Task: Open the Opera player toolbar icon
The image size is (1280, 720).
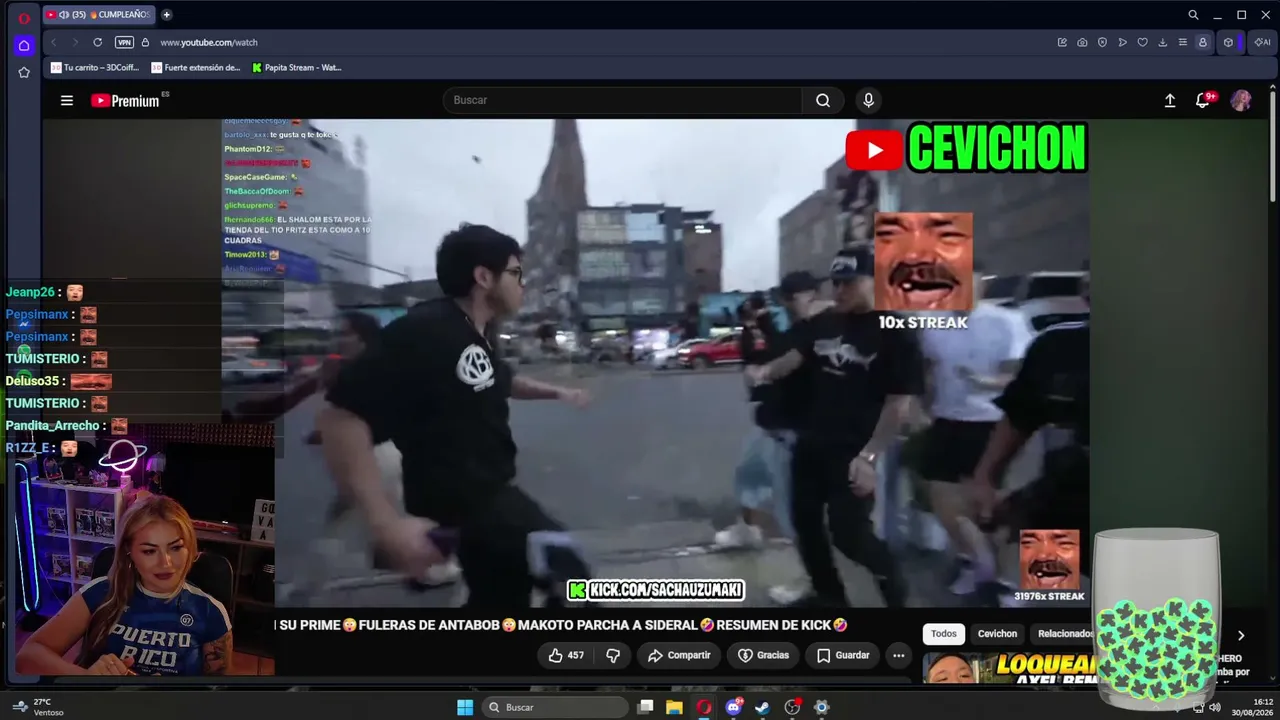Action: 1122,42
